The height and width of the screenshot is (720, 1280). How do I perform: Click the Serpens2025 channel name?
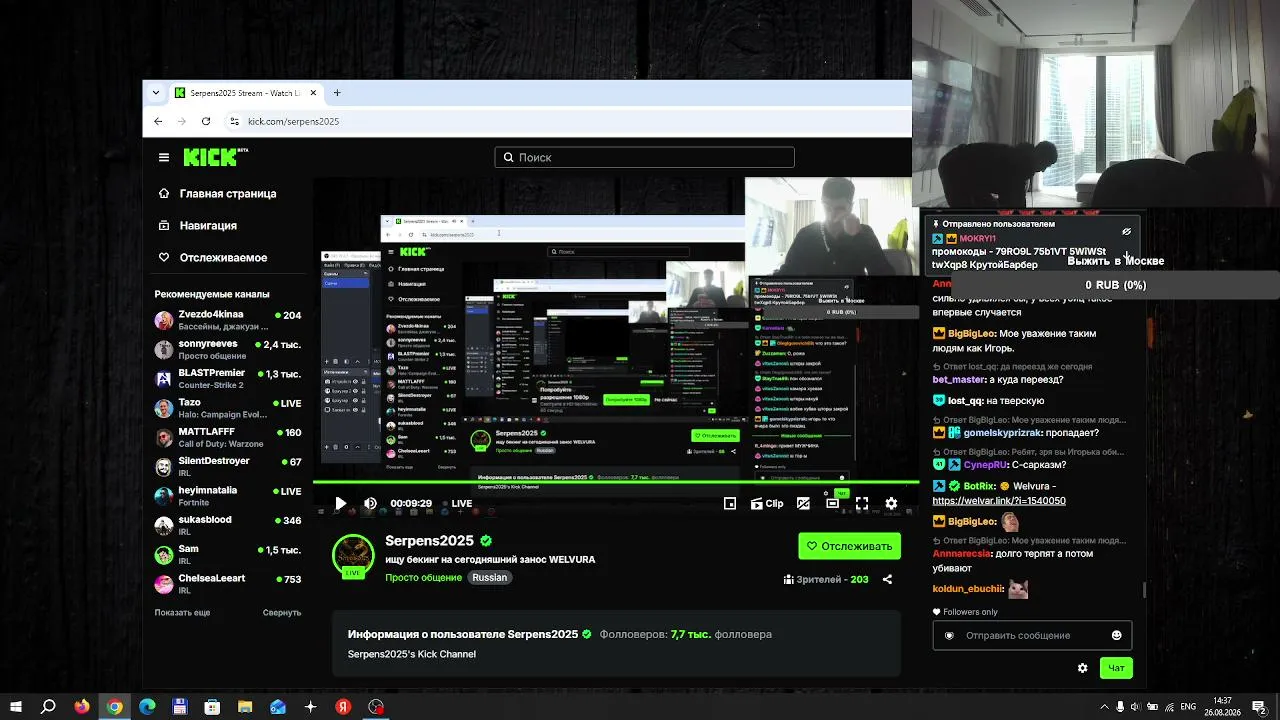(430, 541)
